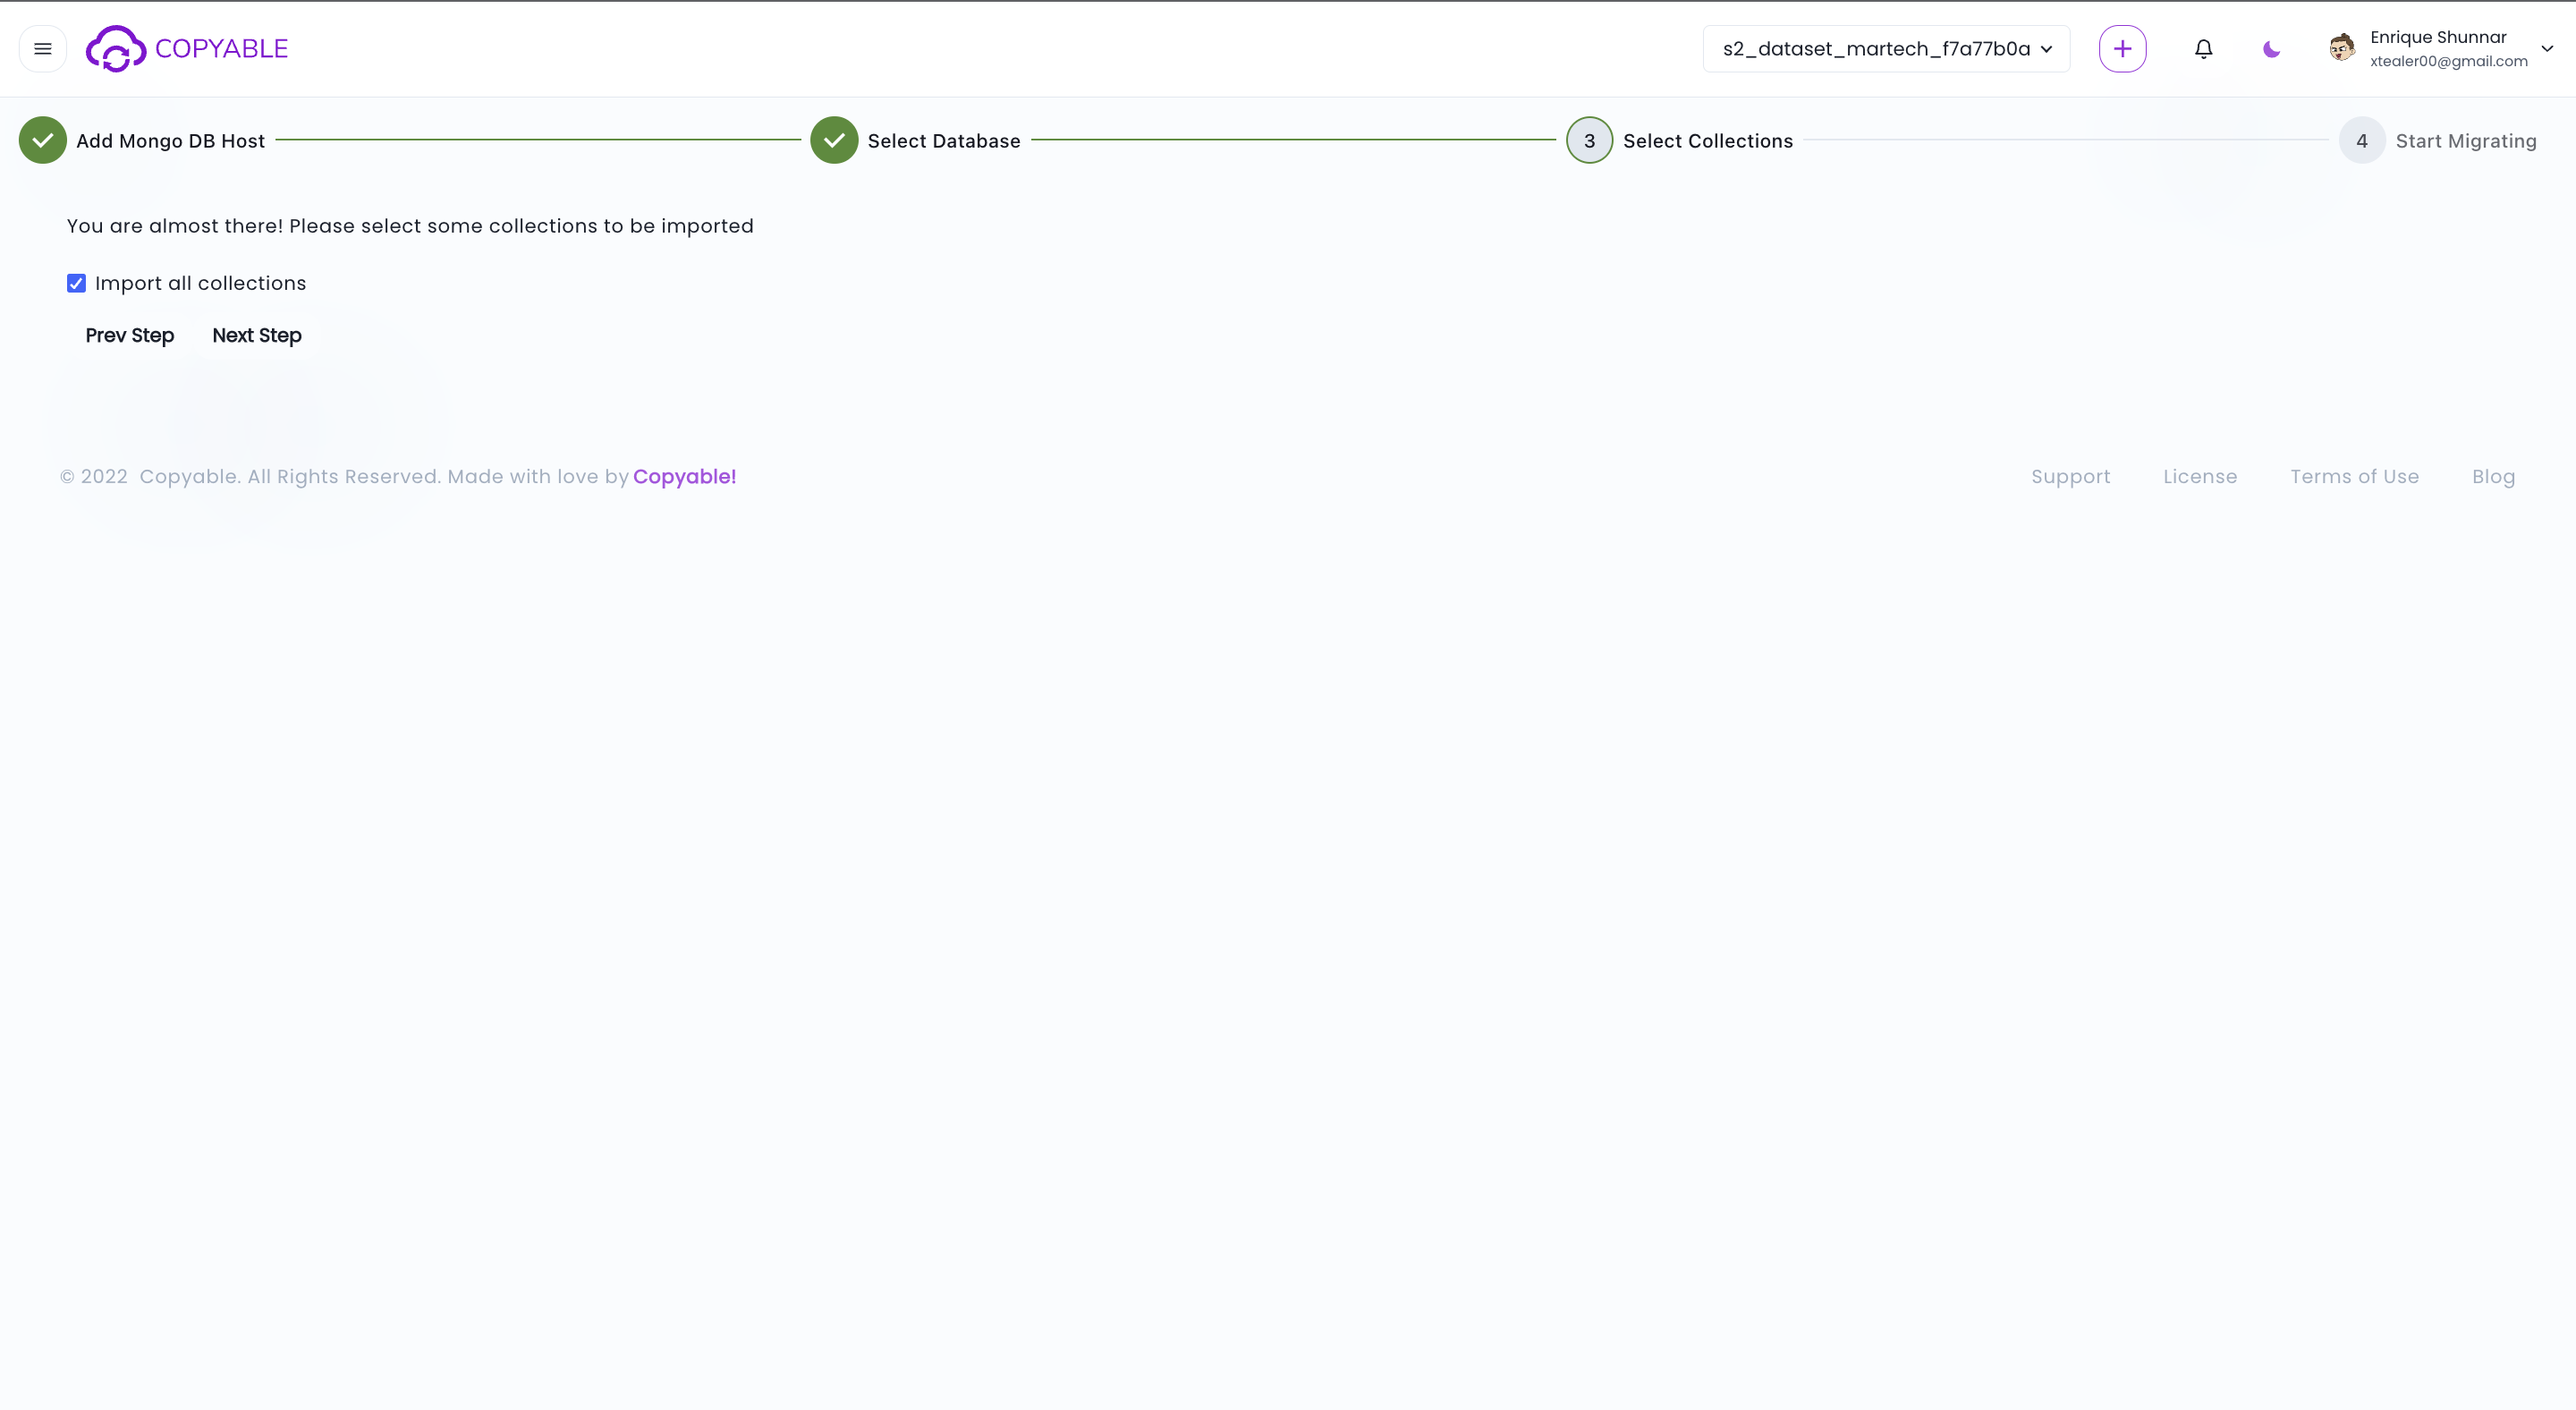Uncheck Import all collections
2576x1410 pixels.
tap(76, 283)
